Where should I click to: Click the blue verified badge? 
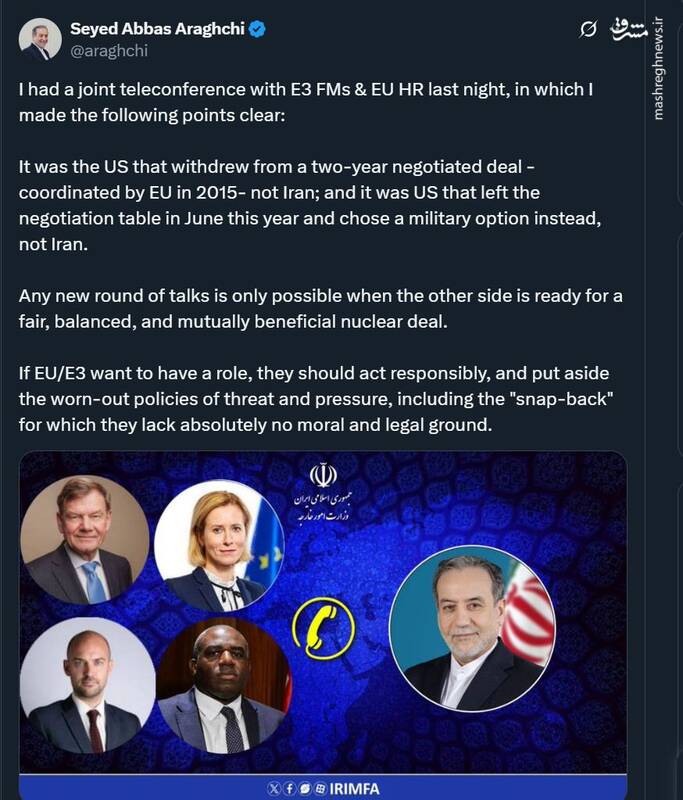point(257,29)
